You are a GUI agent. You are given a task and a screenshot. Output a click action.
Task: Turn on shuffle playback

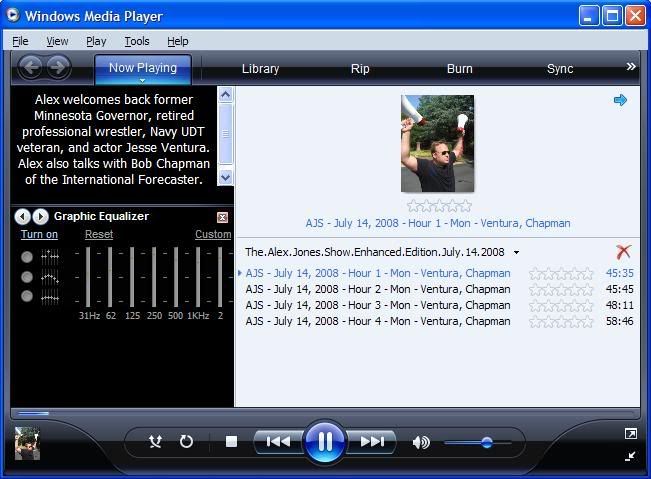point(155,441)
